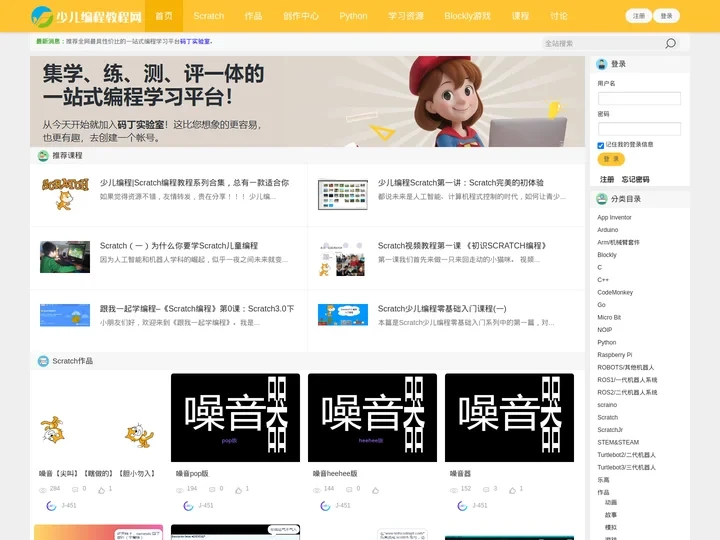The image size is (720, 540).
Task: Click the 全站搜索 search field
Action: (x=602, y=44)
